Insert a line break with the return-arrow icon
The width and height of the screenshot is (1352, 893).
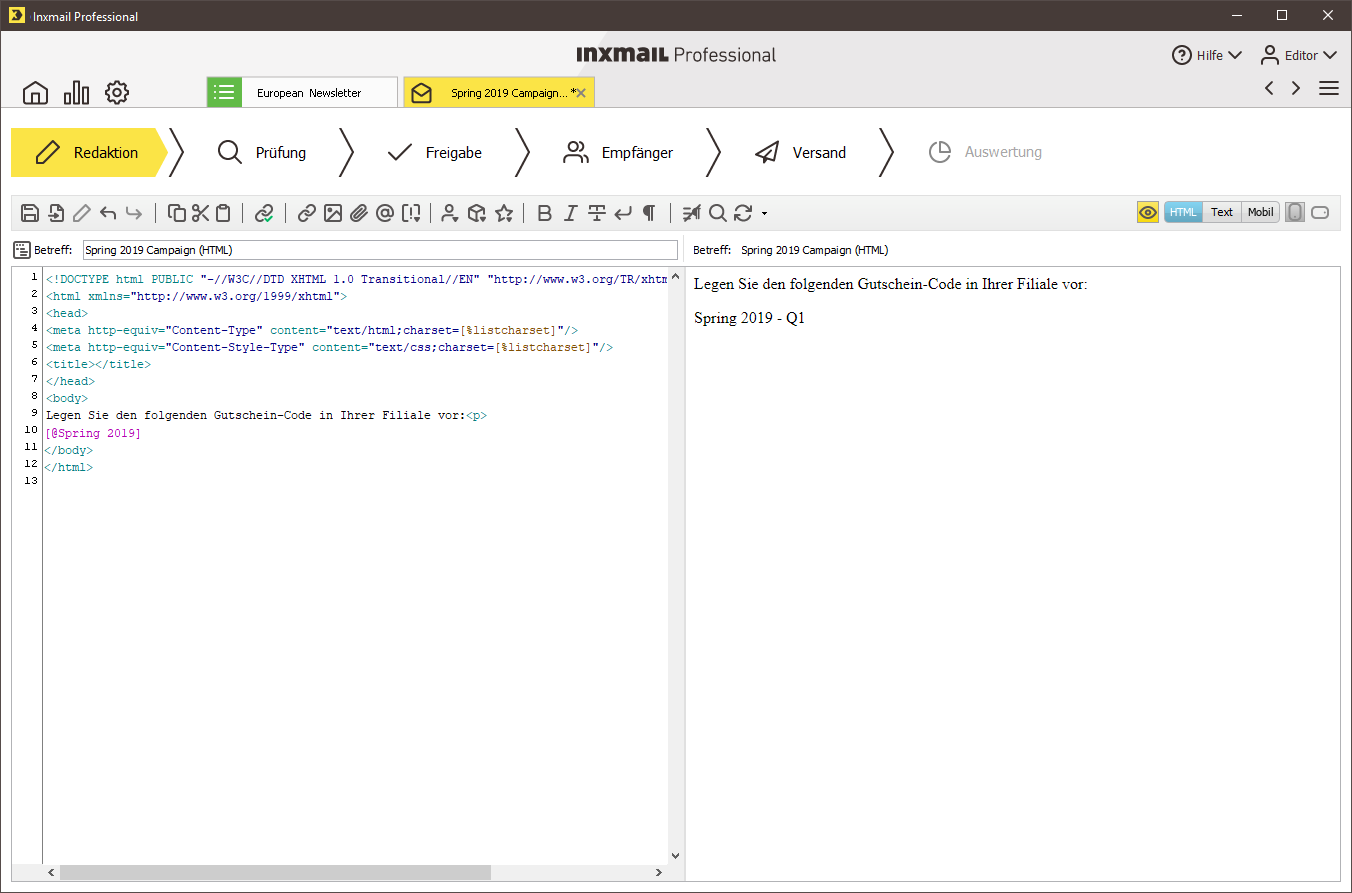pyautogui.click(x=622, y=213)
